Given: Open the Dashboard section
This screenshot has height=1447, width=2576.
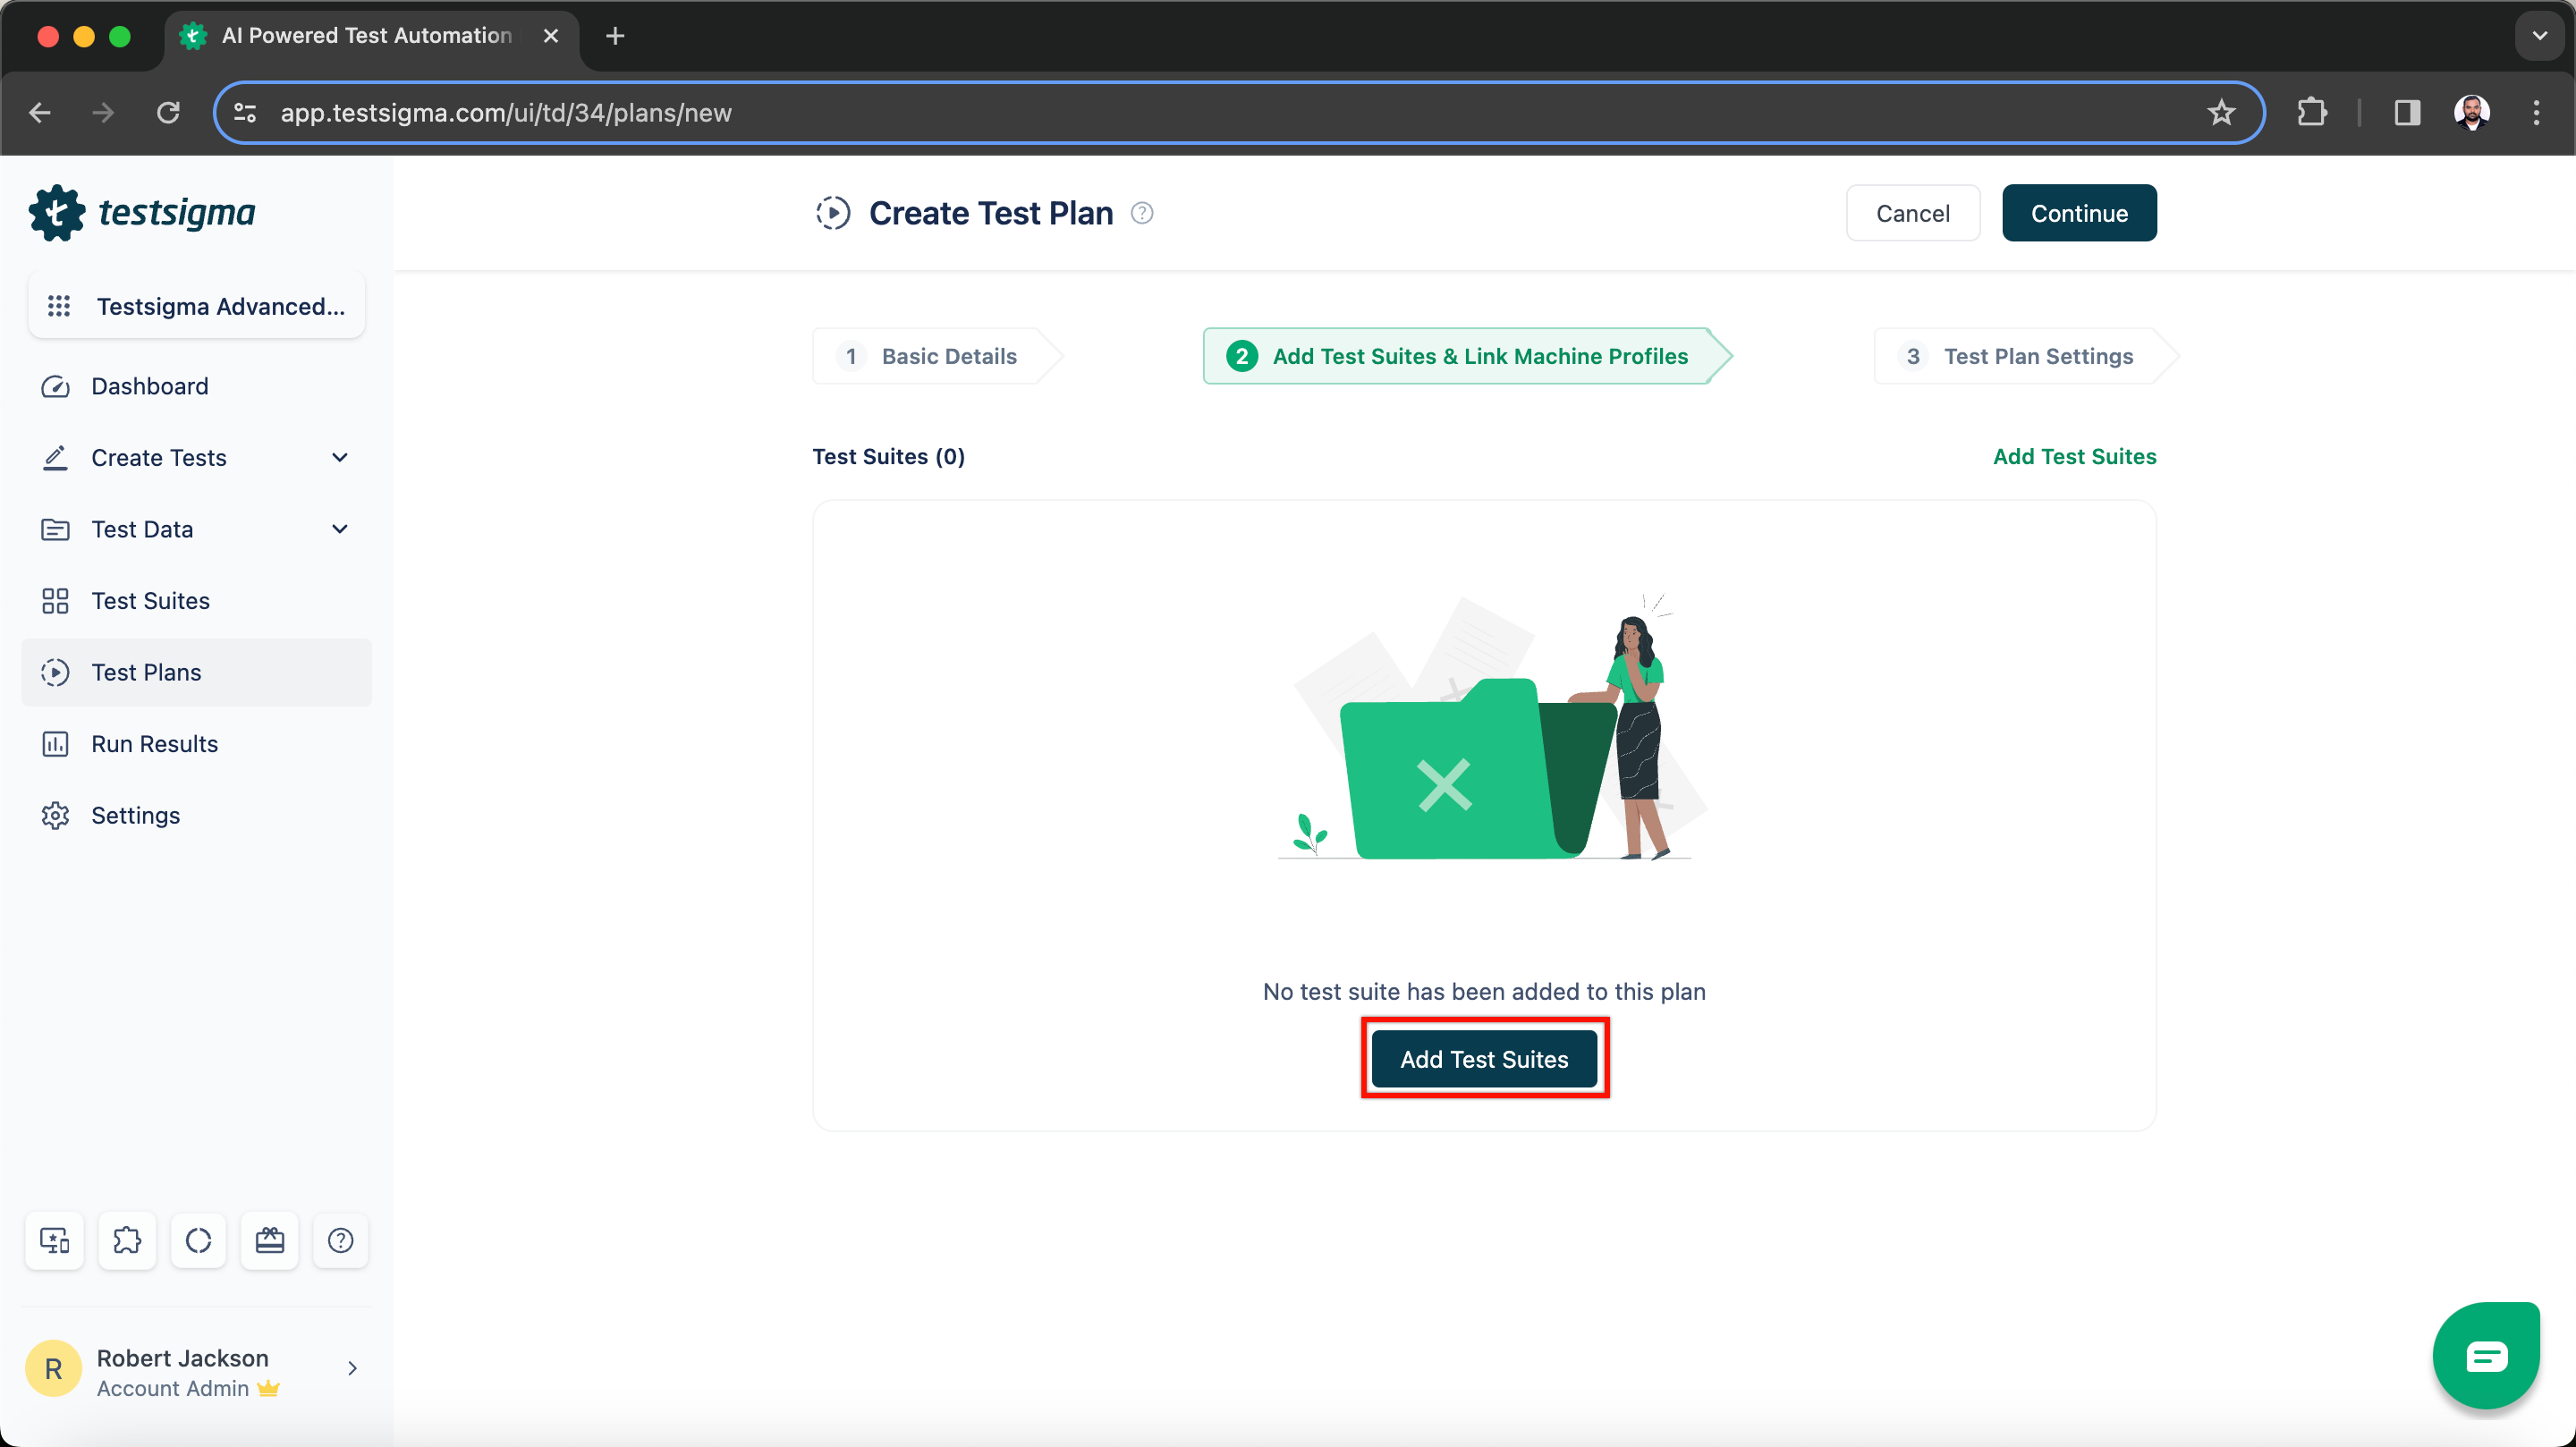Looking at the screenshot, I should click(x=150, y=385).
